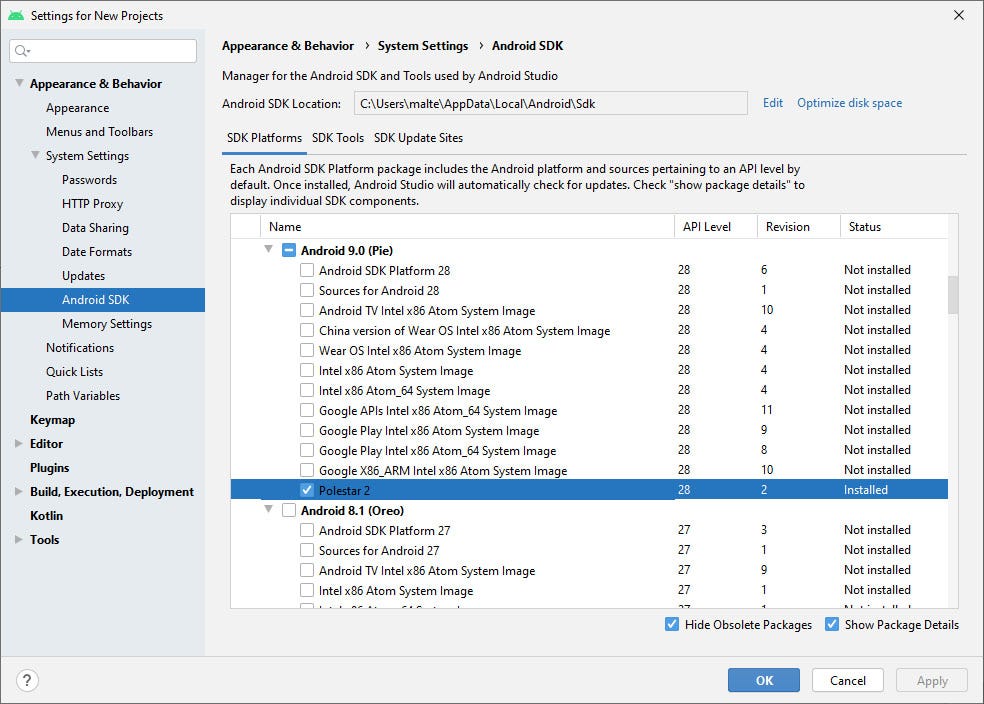984x704 pixels.
Task: Click the Revision column header
Action: pos(798,227)
